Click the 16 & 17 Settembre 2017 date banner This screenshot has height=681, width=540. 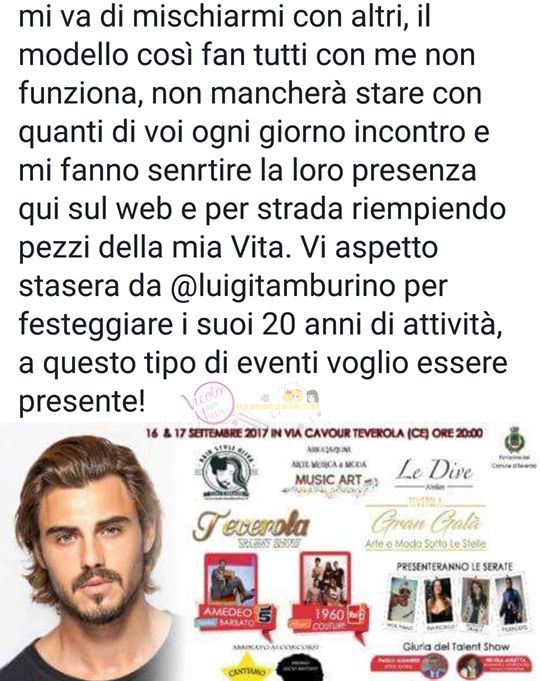click(314, 433)
